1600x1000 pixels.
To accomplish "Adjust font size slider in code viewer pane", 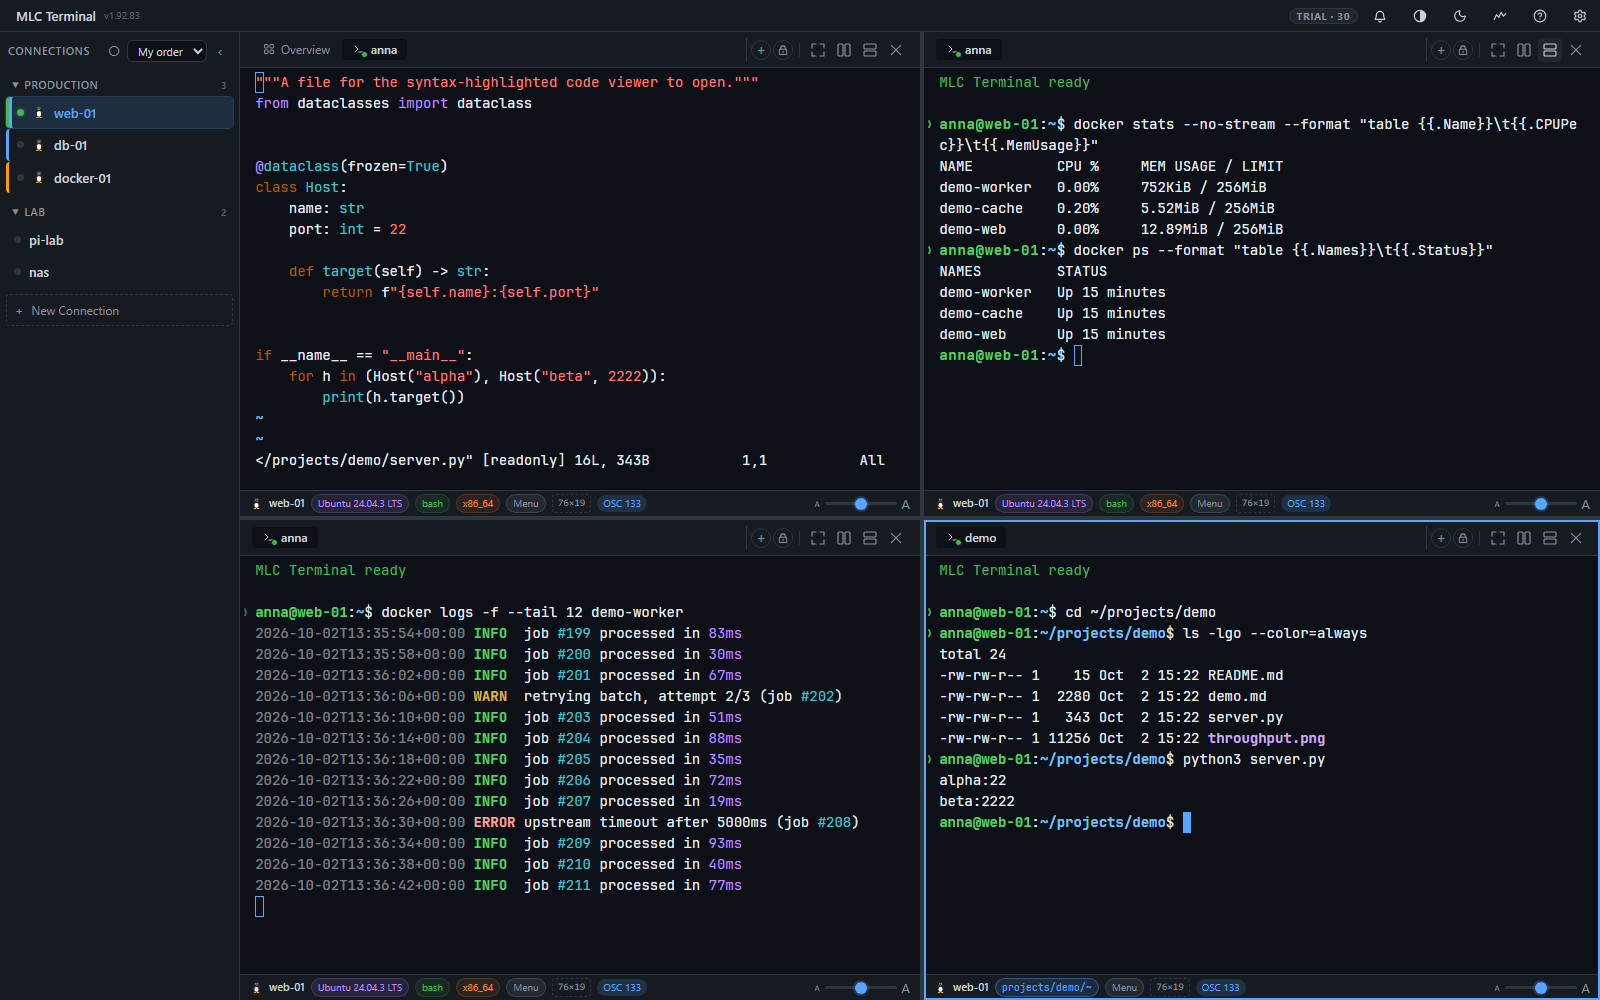I will pos(861,504).
